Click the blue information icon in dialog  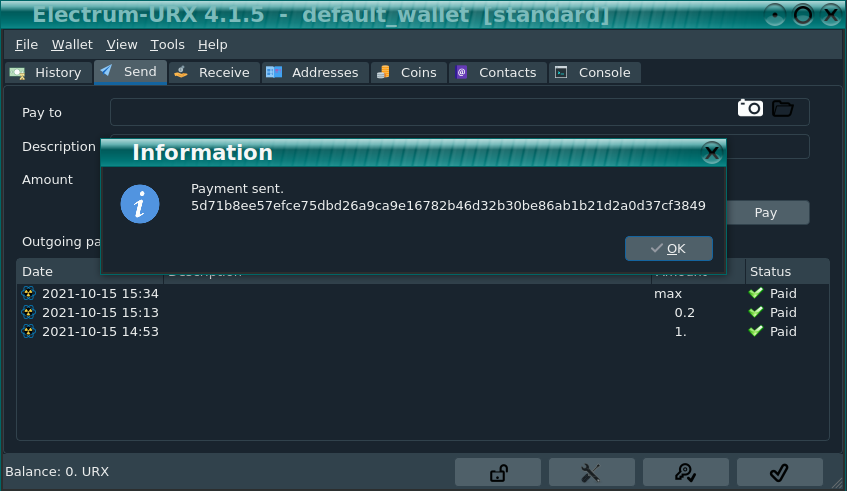[x=140, y=204]
